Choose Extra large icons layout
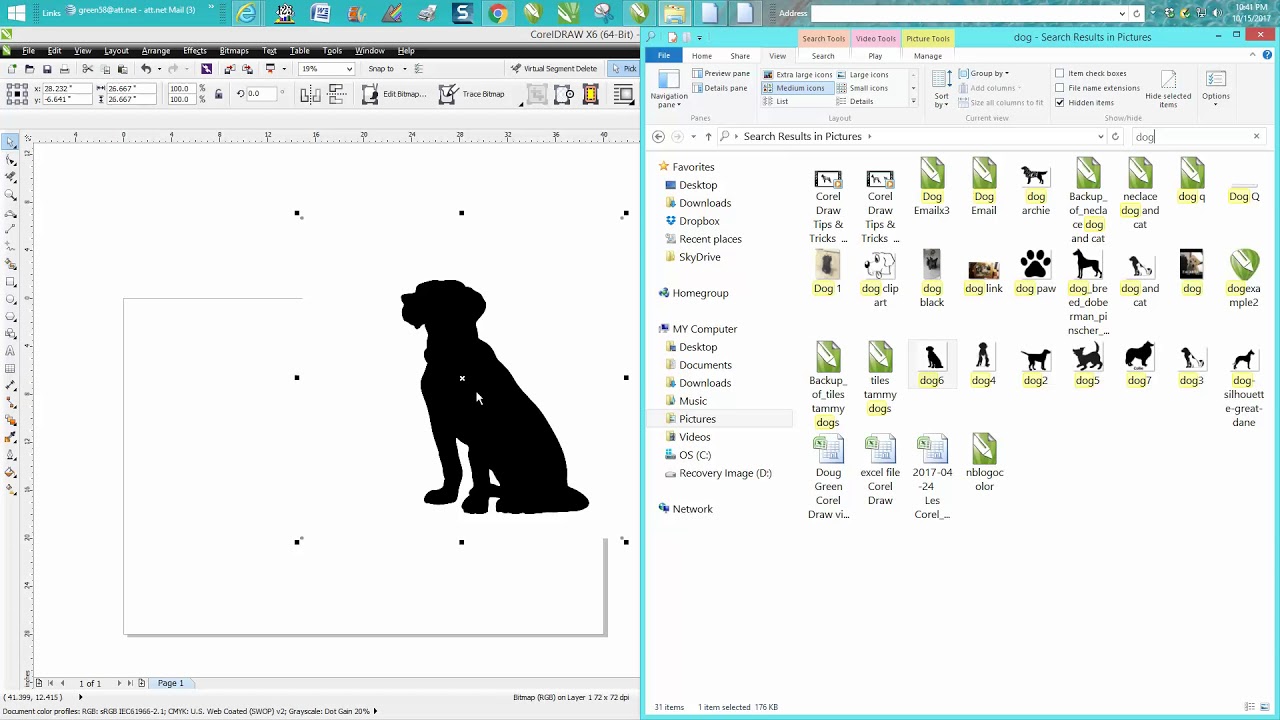 point(797,74)
